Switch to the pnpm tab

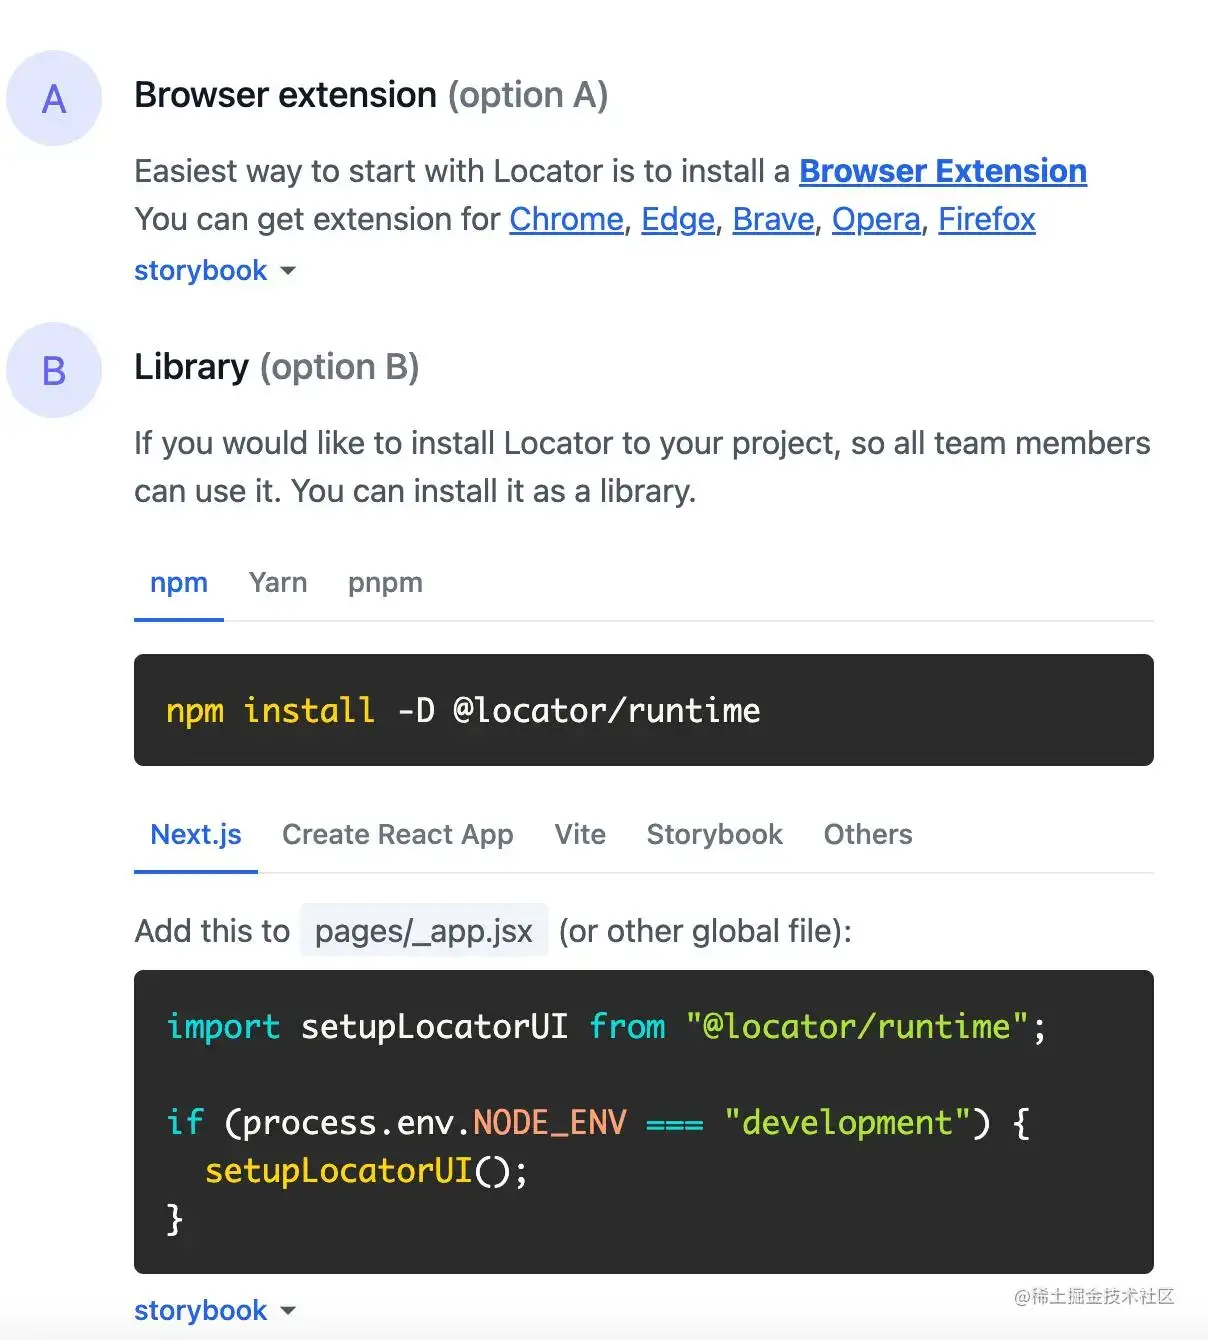[385, 583]
